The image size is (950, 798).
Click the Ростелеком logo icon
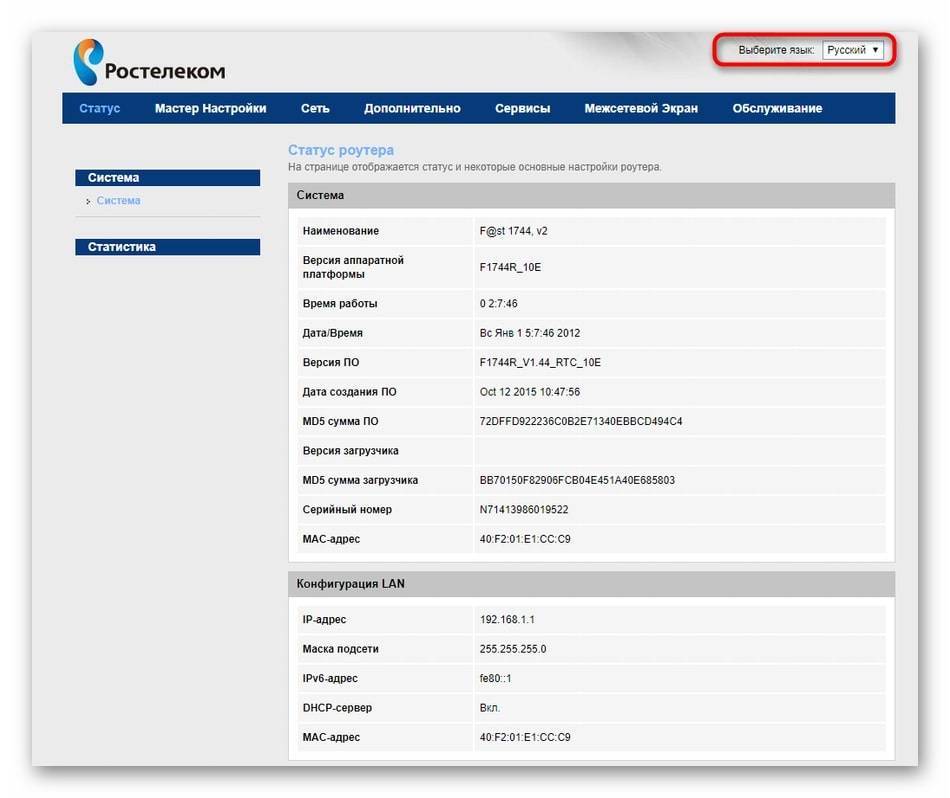pos(88,62)
